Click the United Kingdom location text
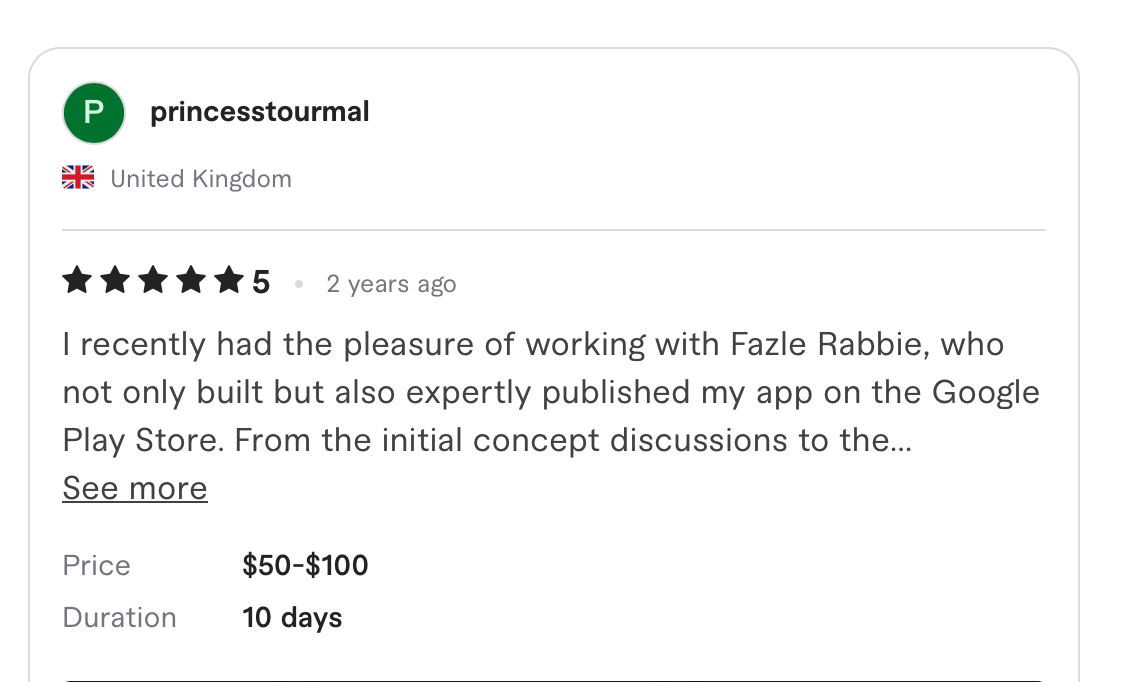This screenshot has height=682, width=1122. (200, 178)
